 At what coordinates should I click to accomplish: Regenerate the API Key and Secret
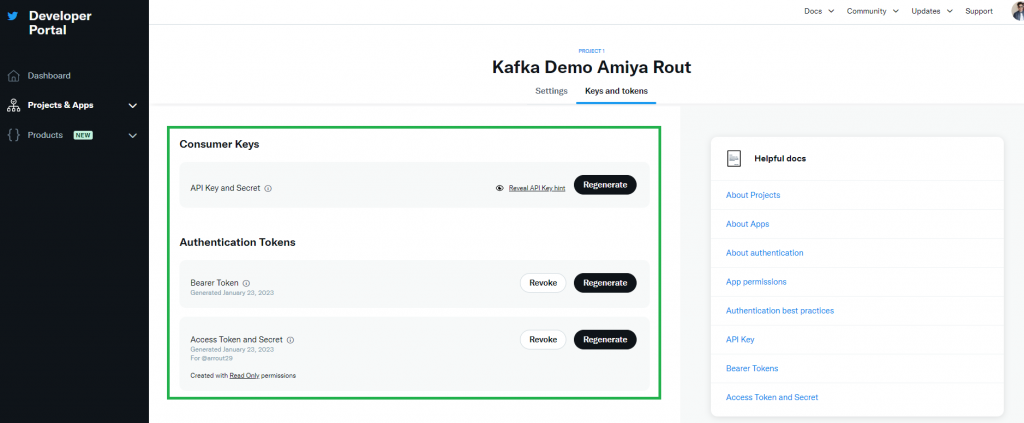pyautogui.click(x=604, y=185)
